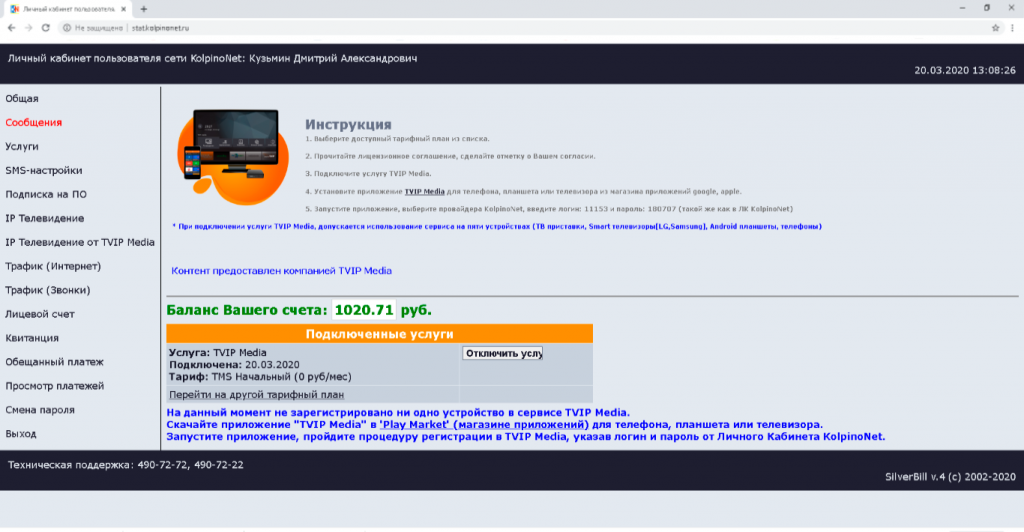The width and height of the screenshot is (1024, 532).
Task: Click the browser back arrow
Action: (x=11, y=28)
